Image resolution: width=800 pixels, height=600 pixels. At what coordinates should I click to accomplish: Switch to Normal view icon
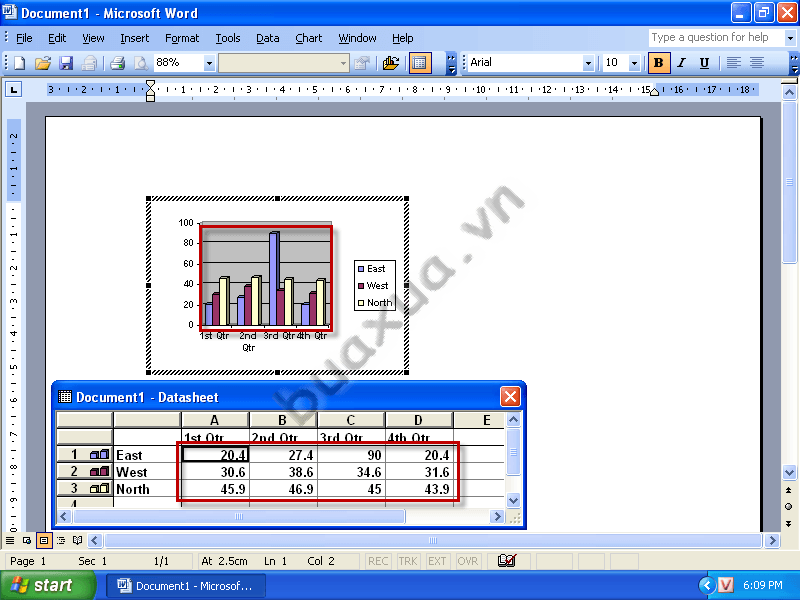pyautogui.click(x=10, y=540)
